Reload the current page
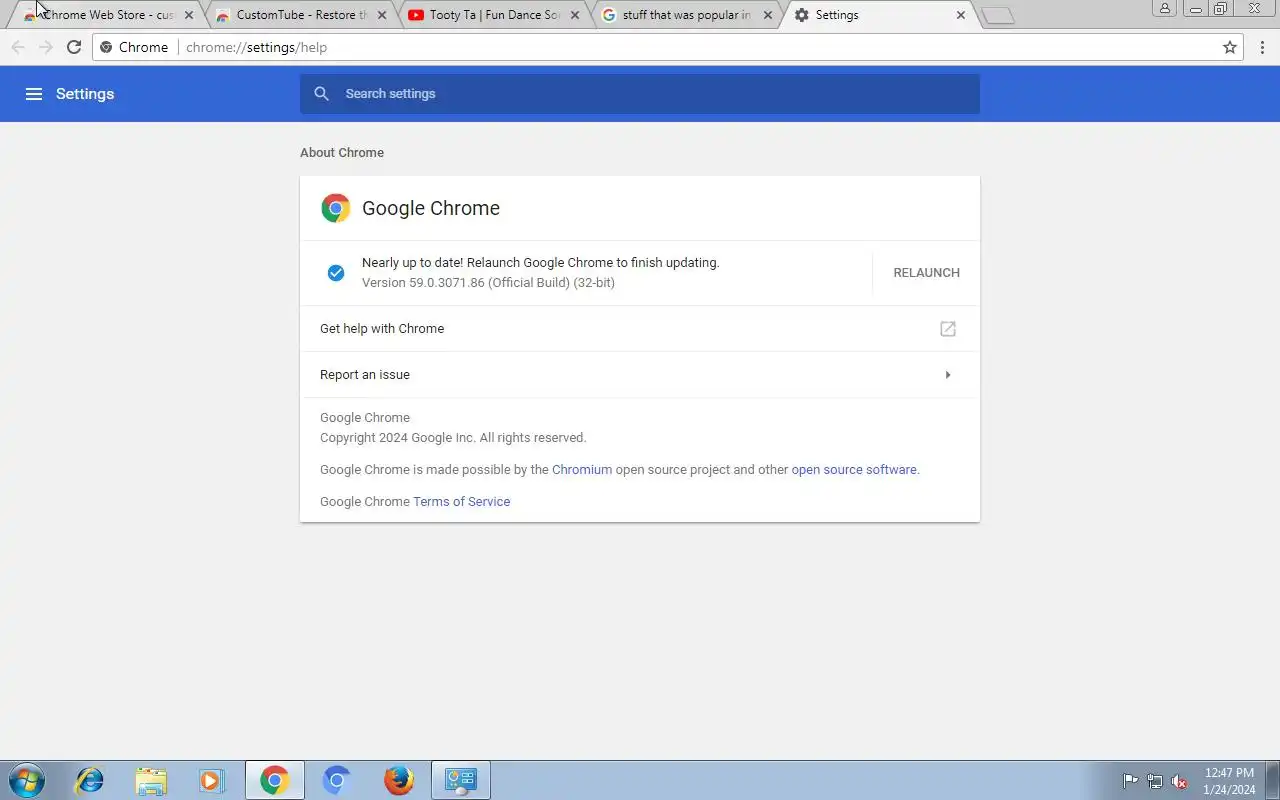This screenshot has width=1280, height=800. point(73,47)
